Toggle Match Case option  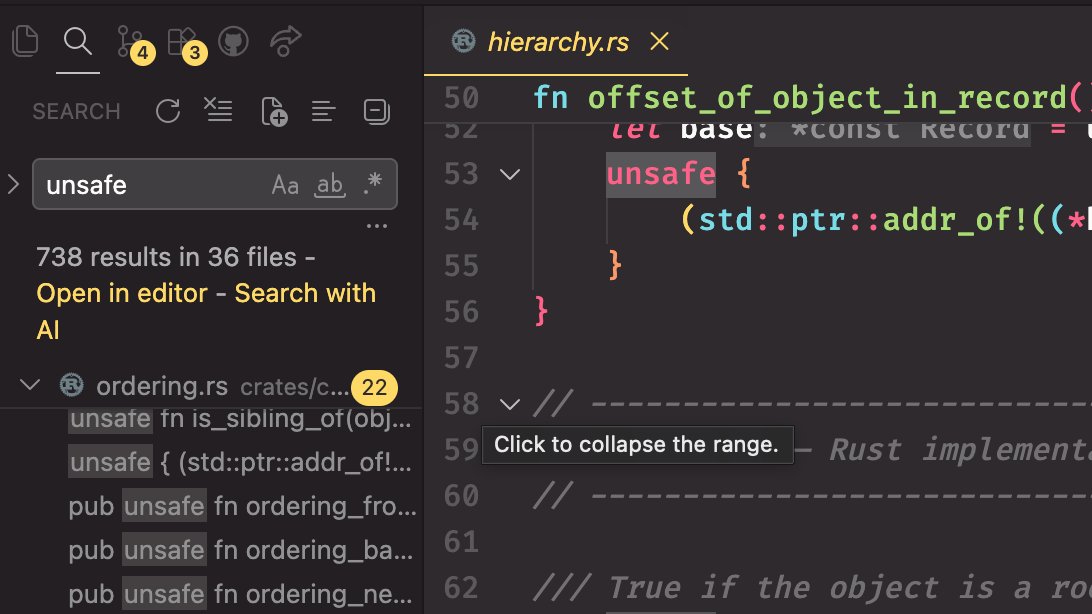[285, 185]
